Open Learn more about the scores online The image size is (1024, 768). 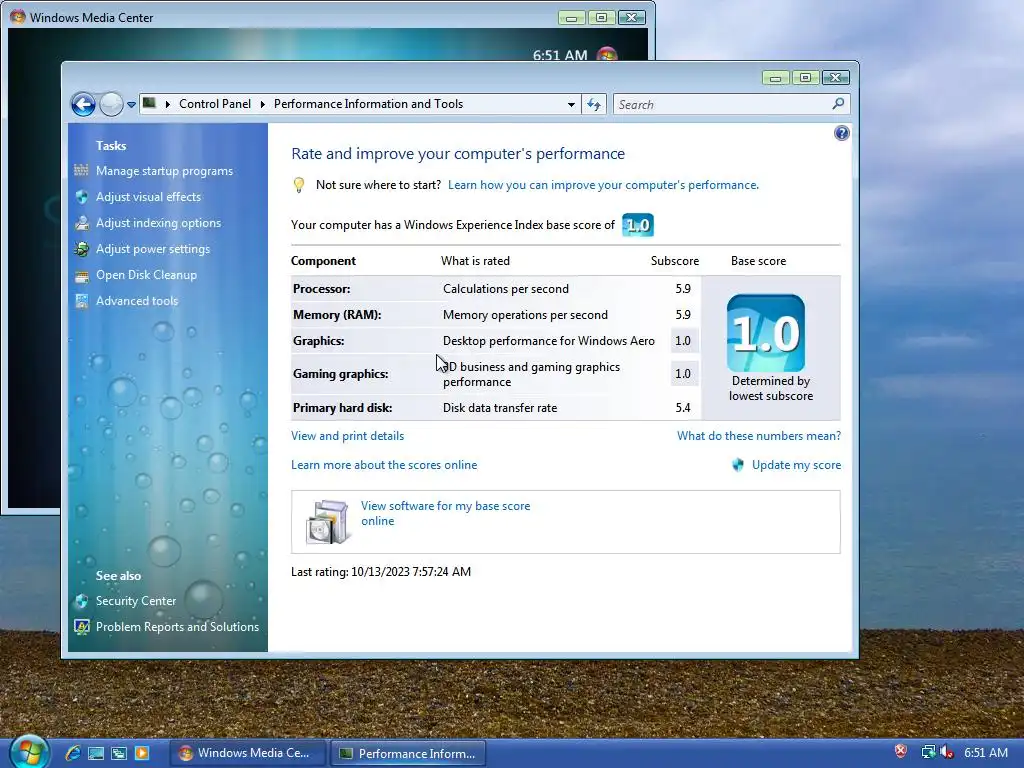(384, 465)
